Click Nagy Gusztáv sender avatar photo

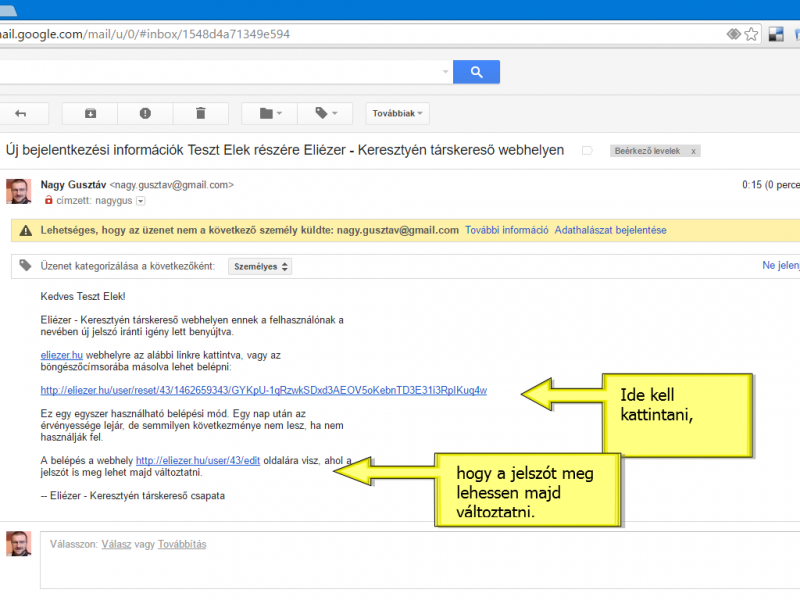coord(19,191)
